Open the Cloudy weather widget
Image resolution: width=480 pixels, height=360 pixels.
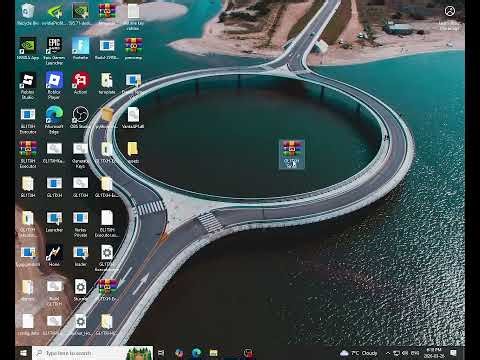click(359, 353)
